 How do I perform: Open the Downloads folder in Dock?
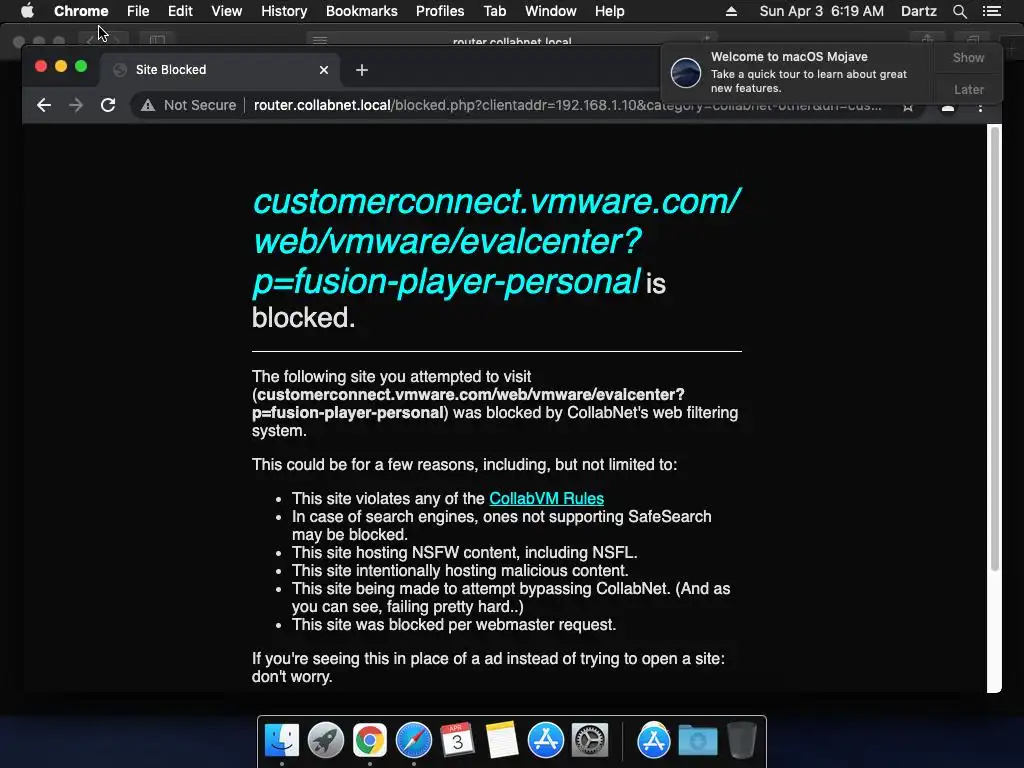[697, 741]
